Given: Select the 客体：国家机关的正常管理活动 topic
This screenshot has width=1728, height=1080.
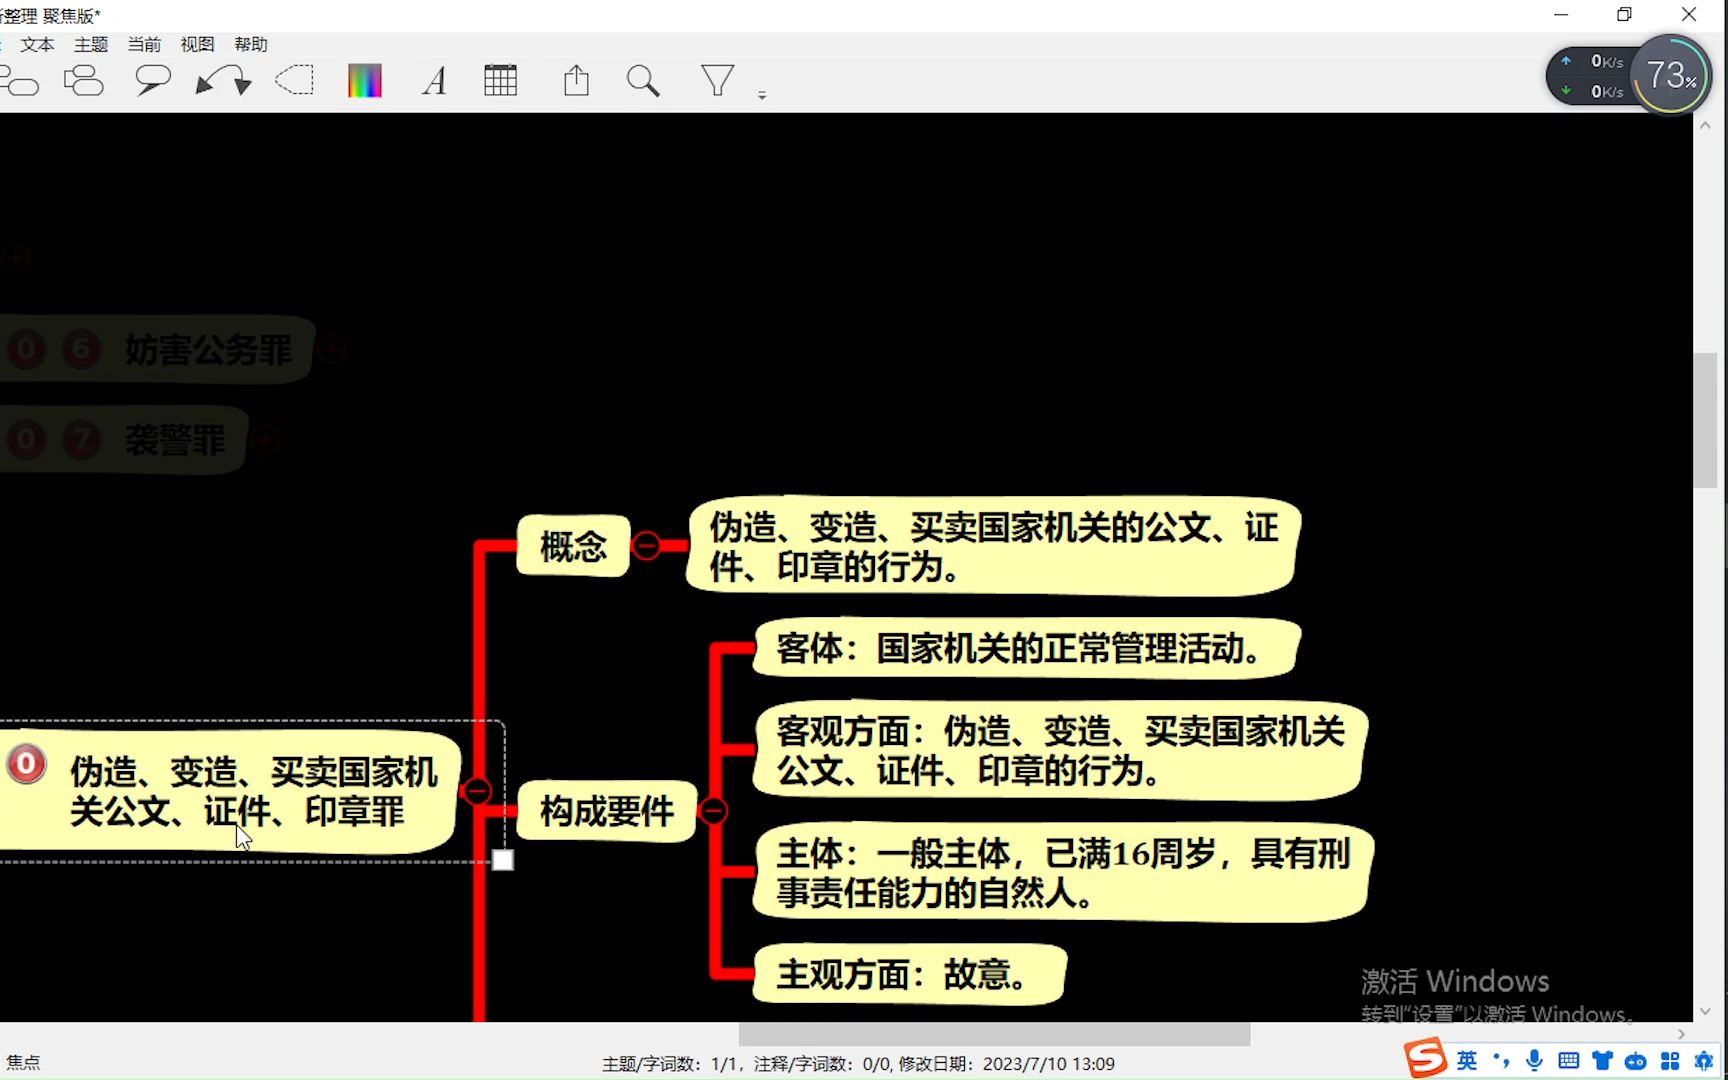Looking at the screenshot, I should 1027,648.
